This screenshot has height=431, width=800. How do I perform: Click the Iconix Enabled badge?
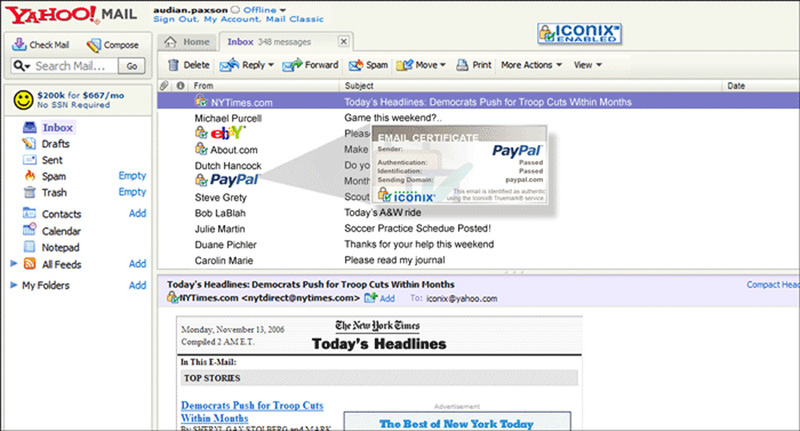pyautogui.click(x=580, y=34)
